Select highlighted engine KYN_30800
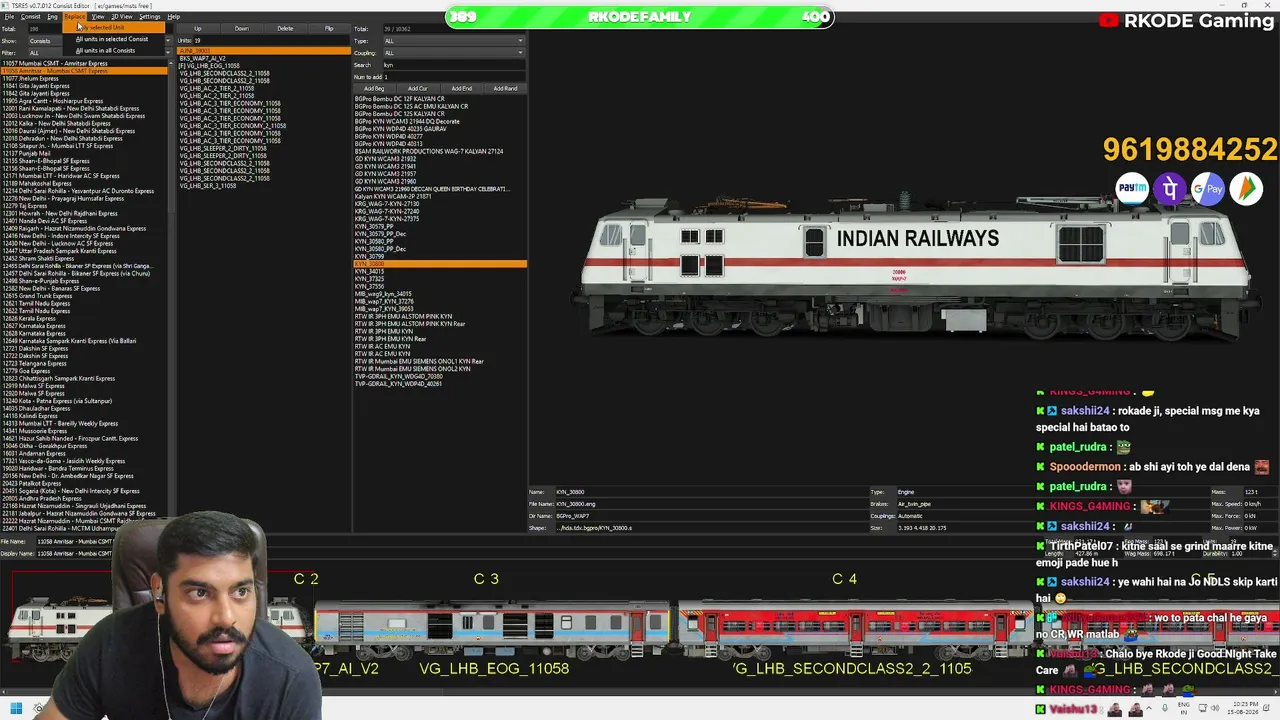 tap(440, 264)
